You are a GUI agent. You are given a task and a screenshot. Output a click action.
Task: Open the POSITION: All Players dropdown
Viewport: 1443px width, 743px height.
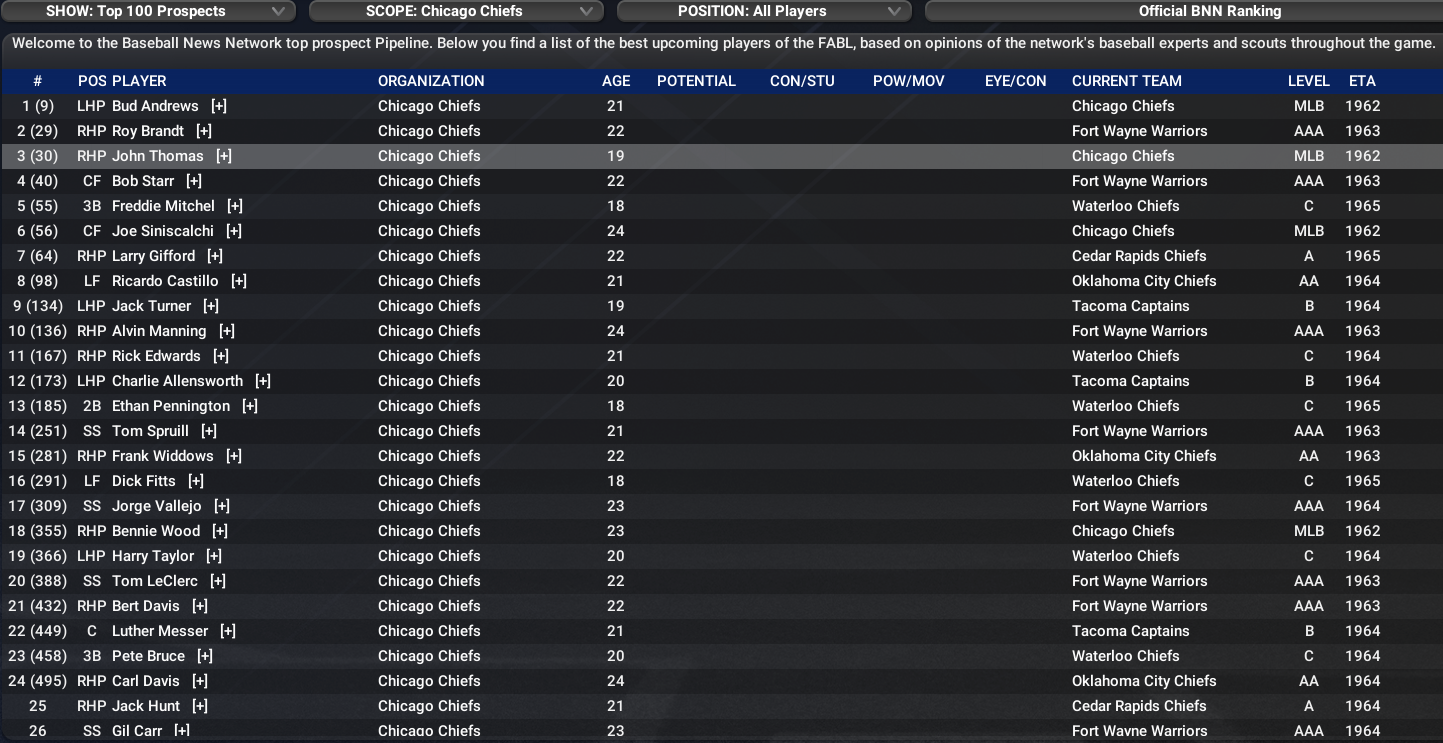click(764, 11)
